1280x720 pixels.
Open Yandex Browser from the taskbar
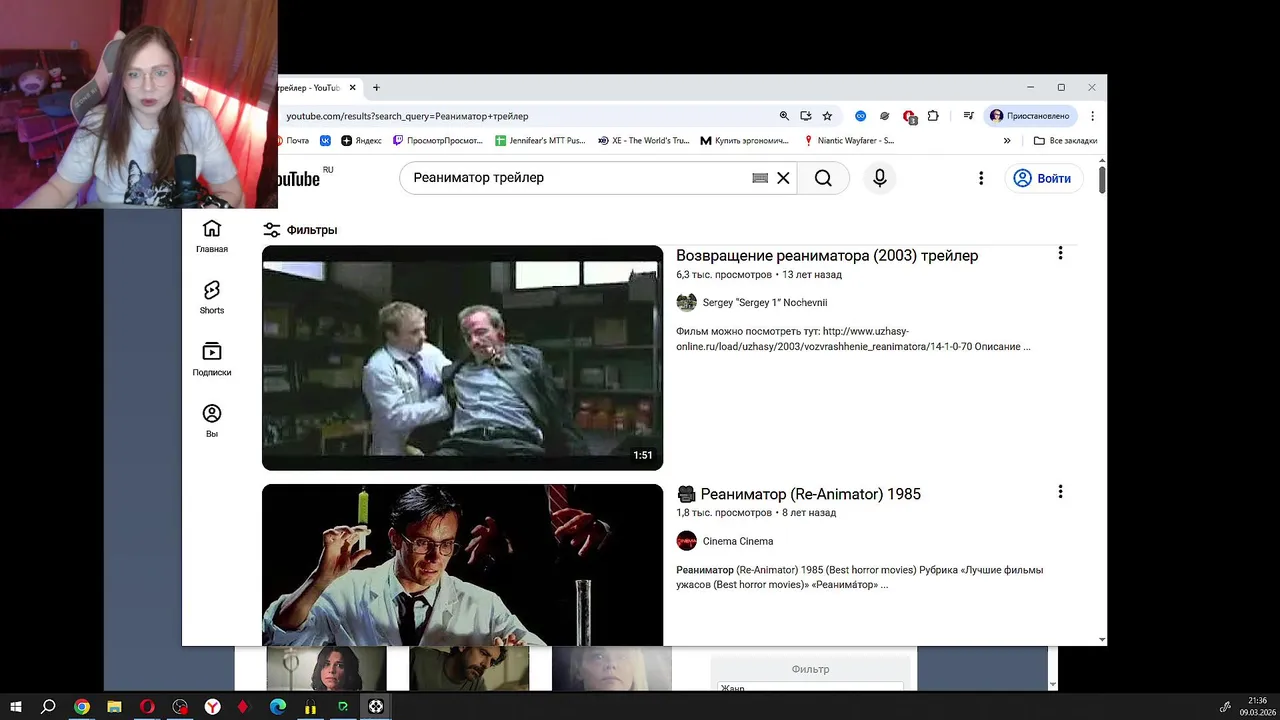(x=213, y=707)
